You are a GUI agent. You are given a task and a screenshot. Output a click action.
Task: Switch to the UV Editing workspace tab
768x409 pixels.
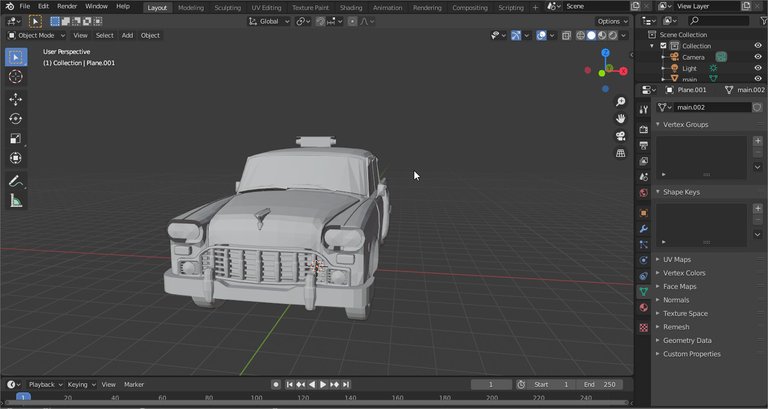266,7
